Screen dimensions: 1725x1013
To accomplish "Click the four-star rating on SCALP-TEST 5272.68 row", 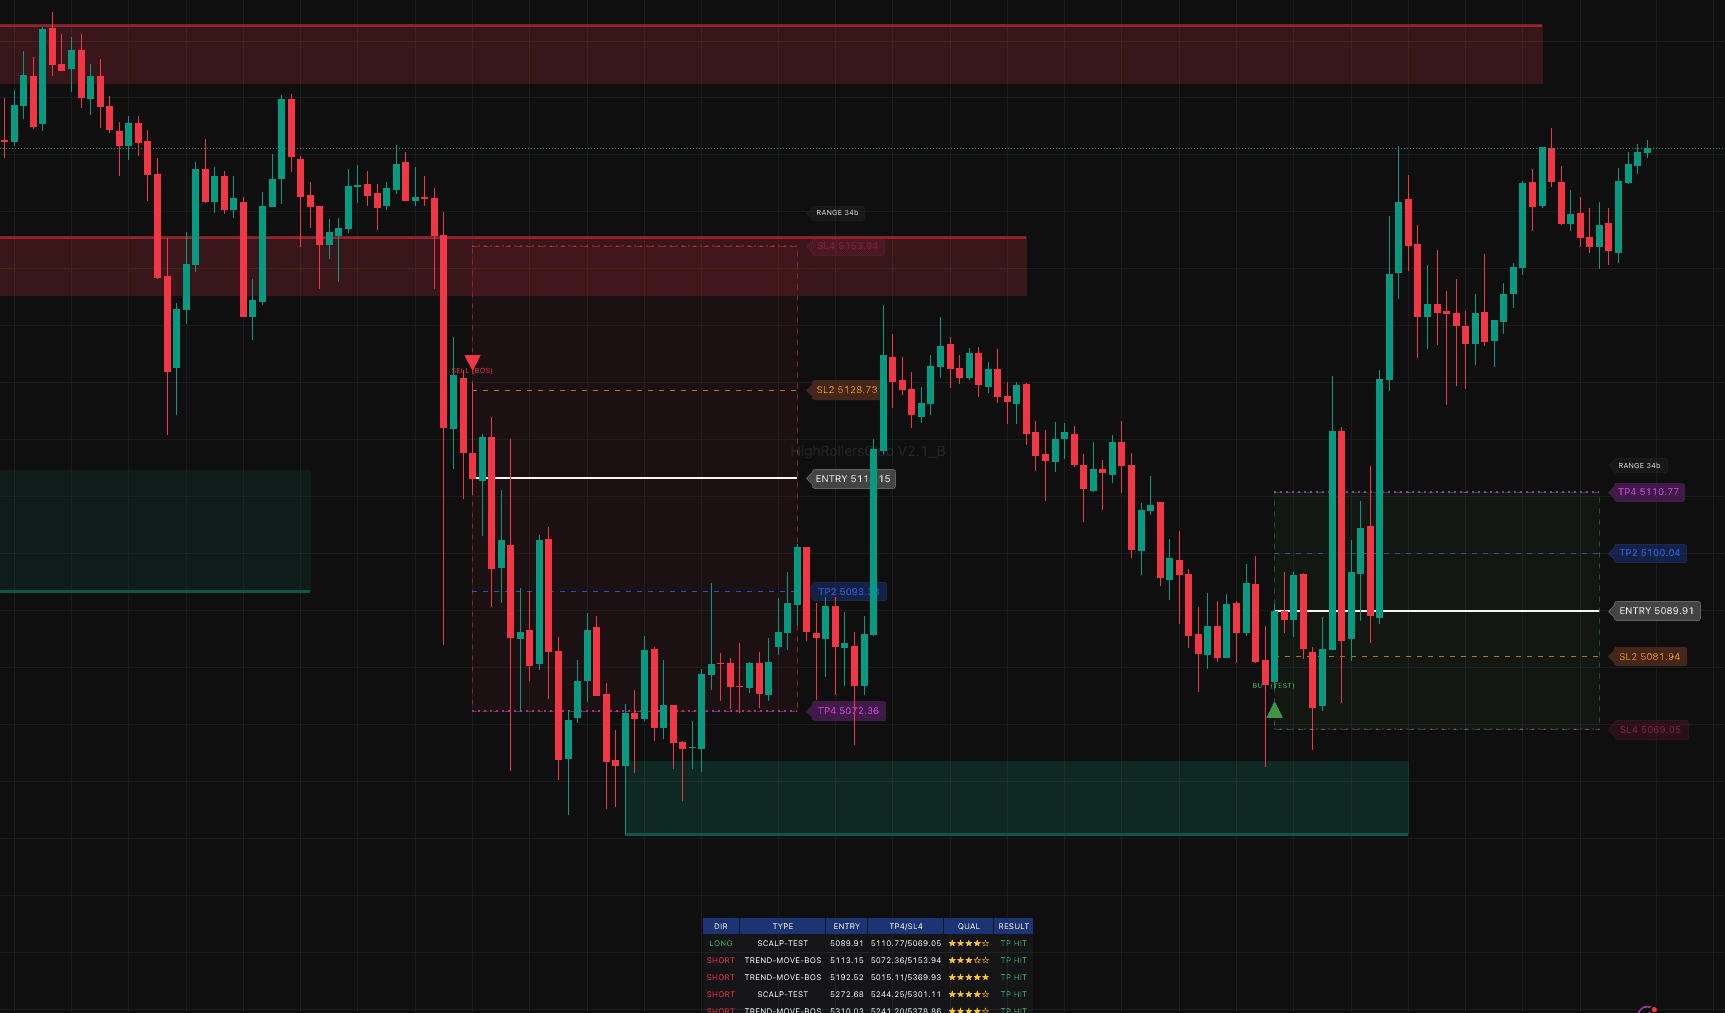I will click(967, 994).
